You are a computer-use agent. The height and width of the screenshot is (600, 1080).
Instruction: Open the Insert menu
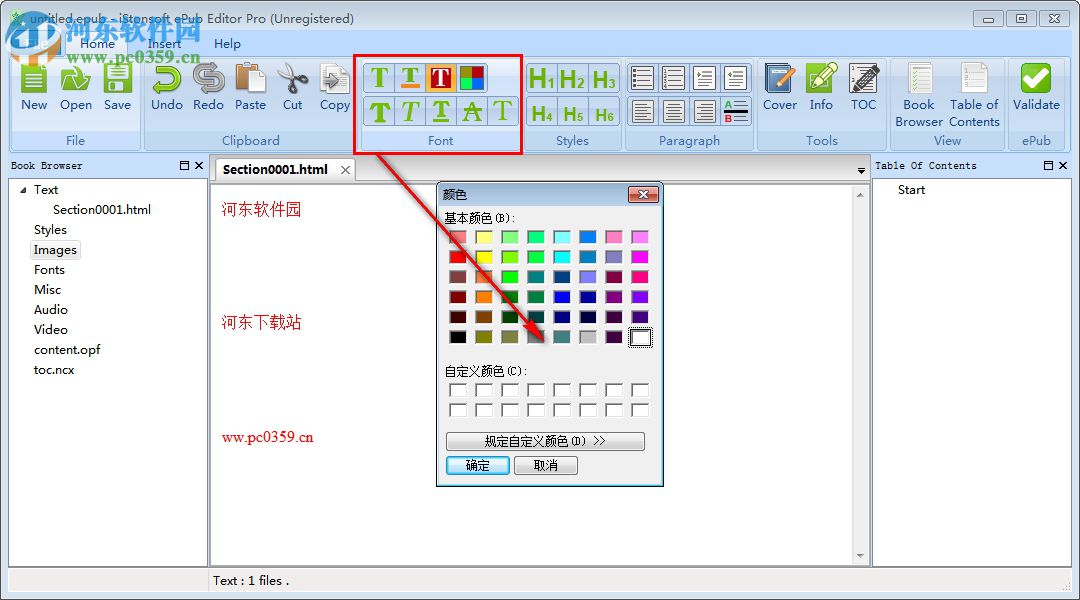164,44
